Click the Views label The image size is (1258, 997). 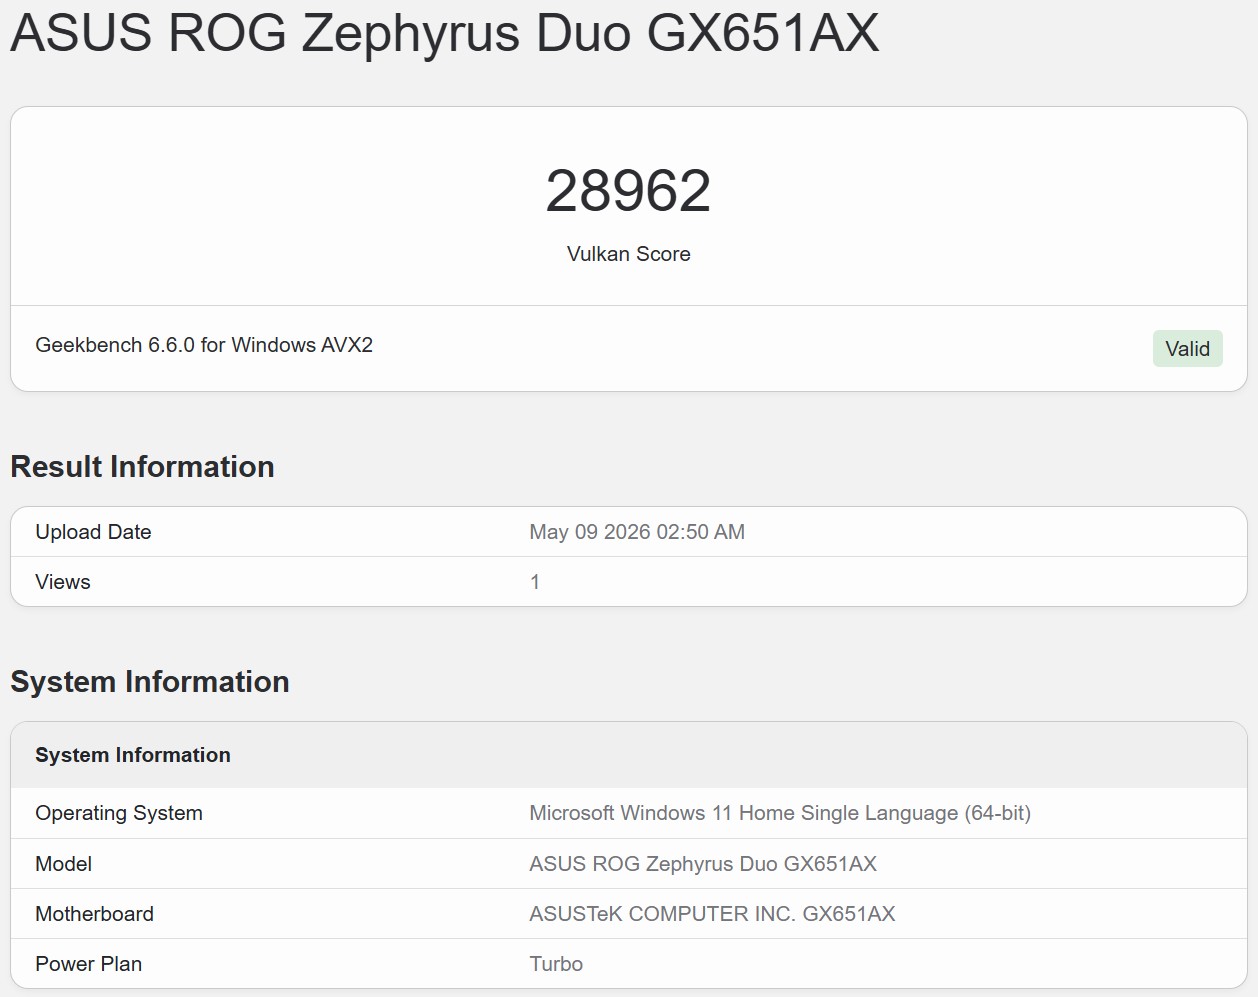click(x=63, y=582)
